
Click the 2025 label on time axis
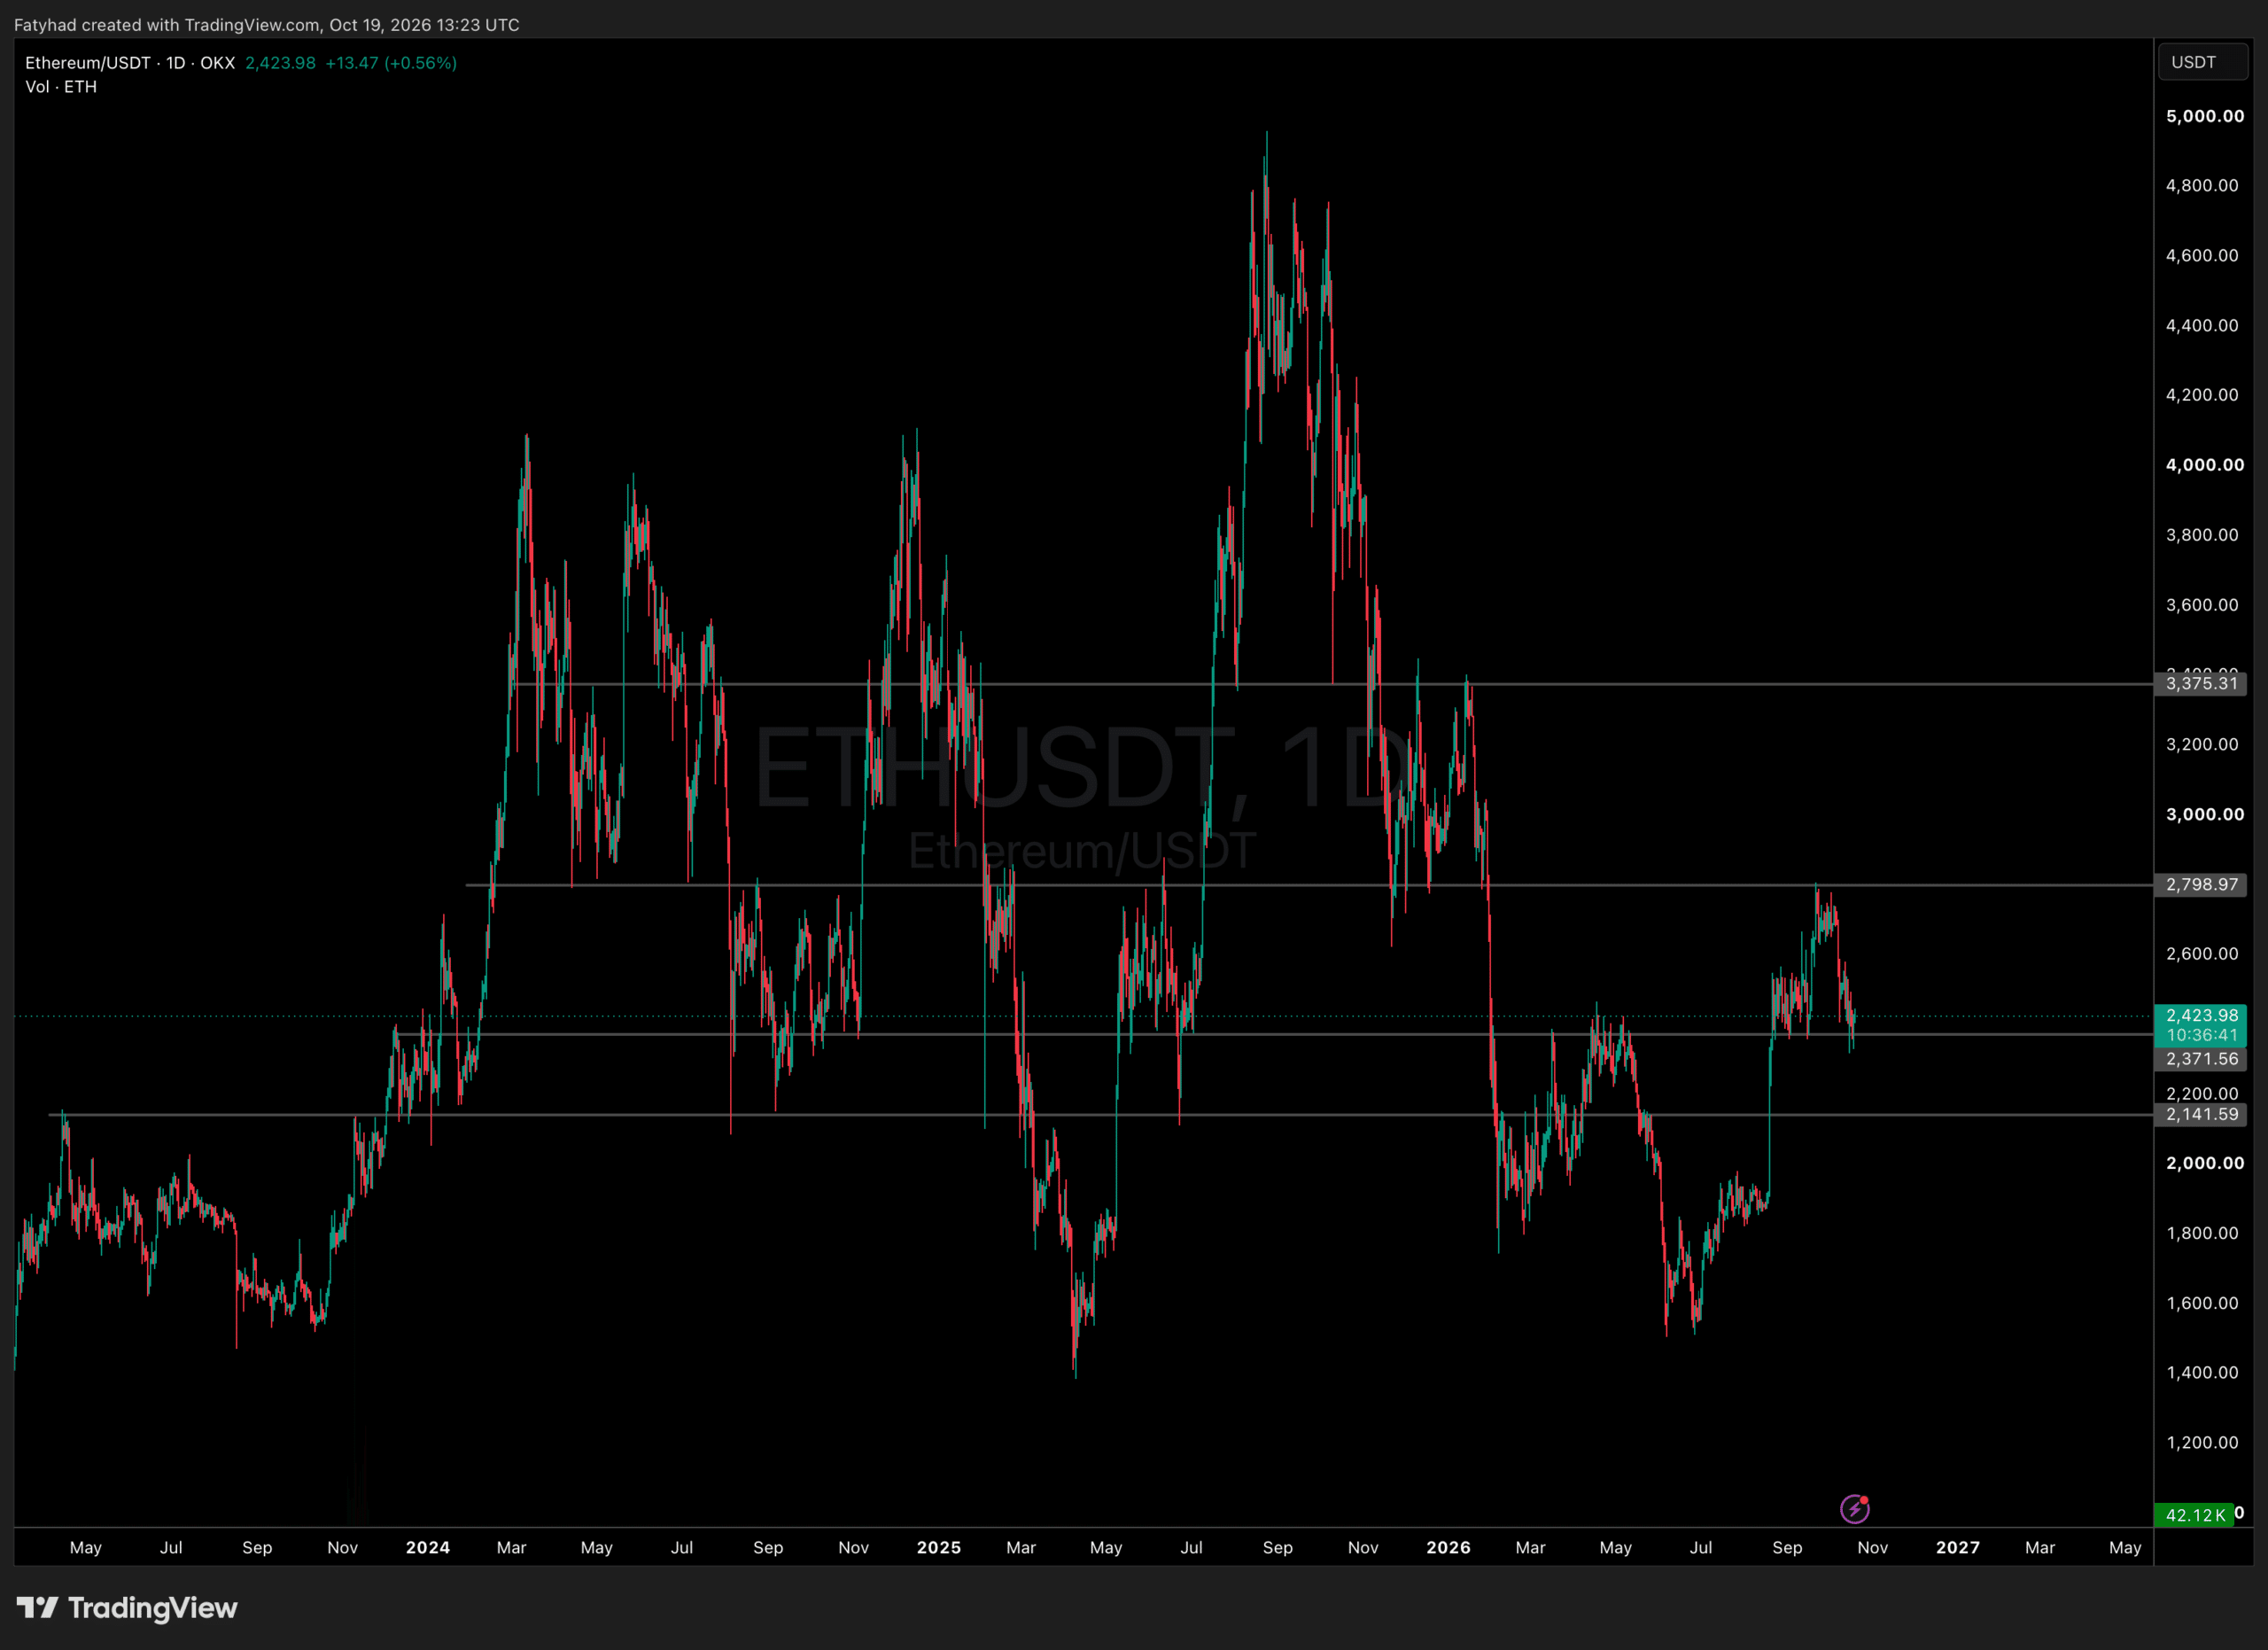939,1548
